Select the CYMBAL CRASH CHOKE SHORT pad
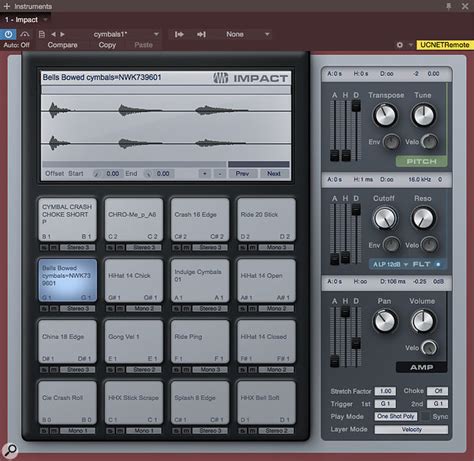This screenshot has height=461, width=474. point(67,220)
